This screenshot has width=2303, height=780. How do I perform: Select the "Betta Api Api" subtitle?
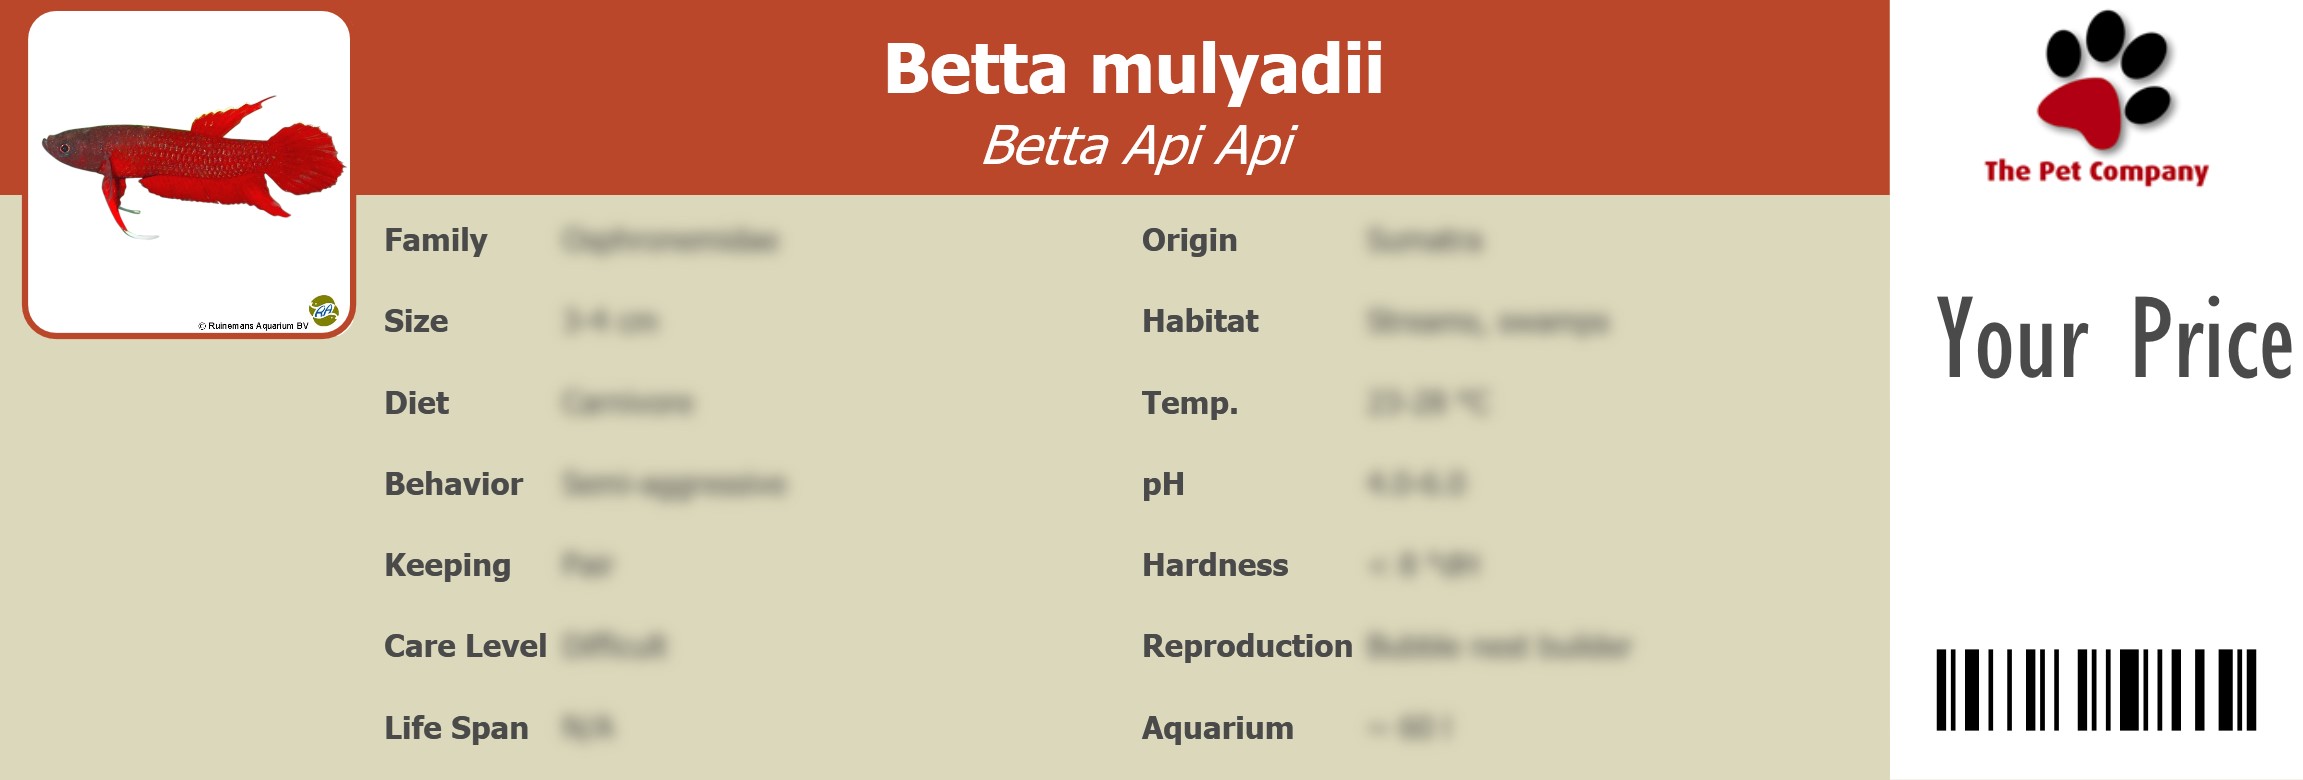tap(1137, 146)
